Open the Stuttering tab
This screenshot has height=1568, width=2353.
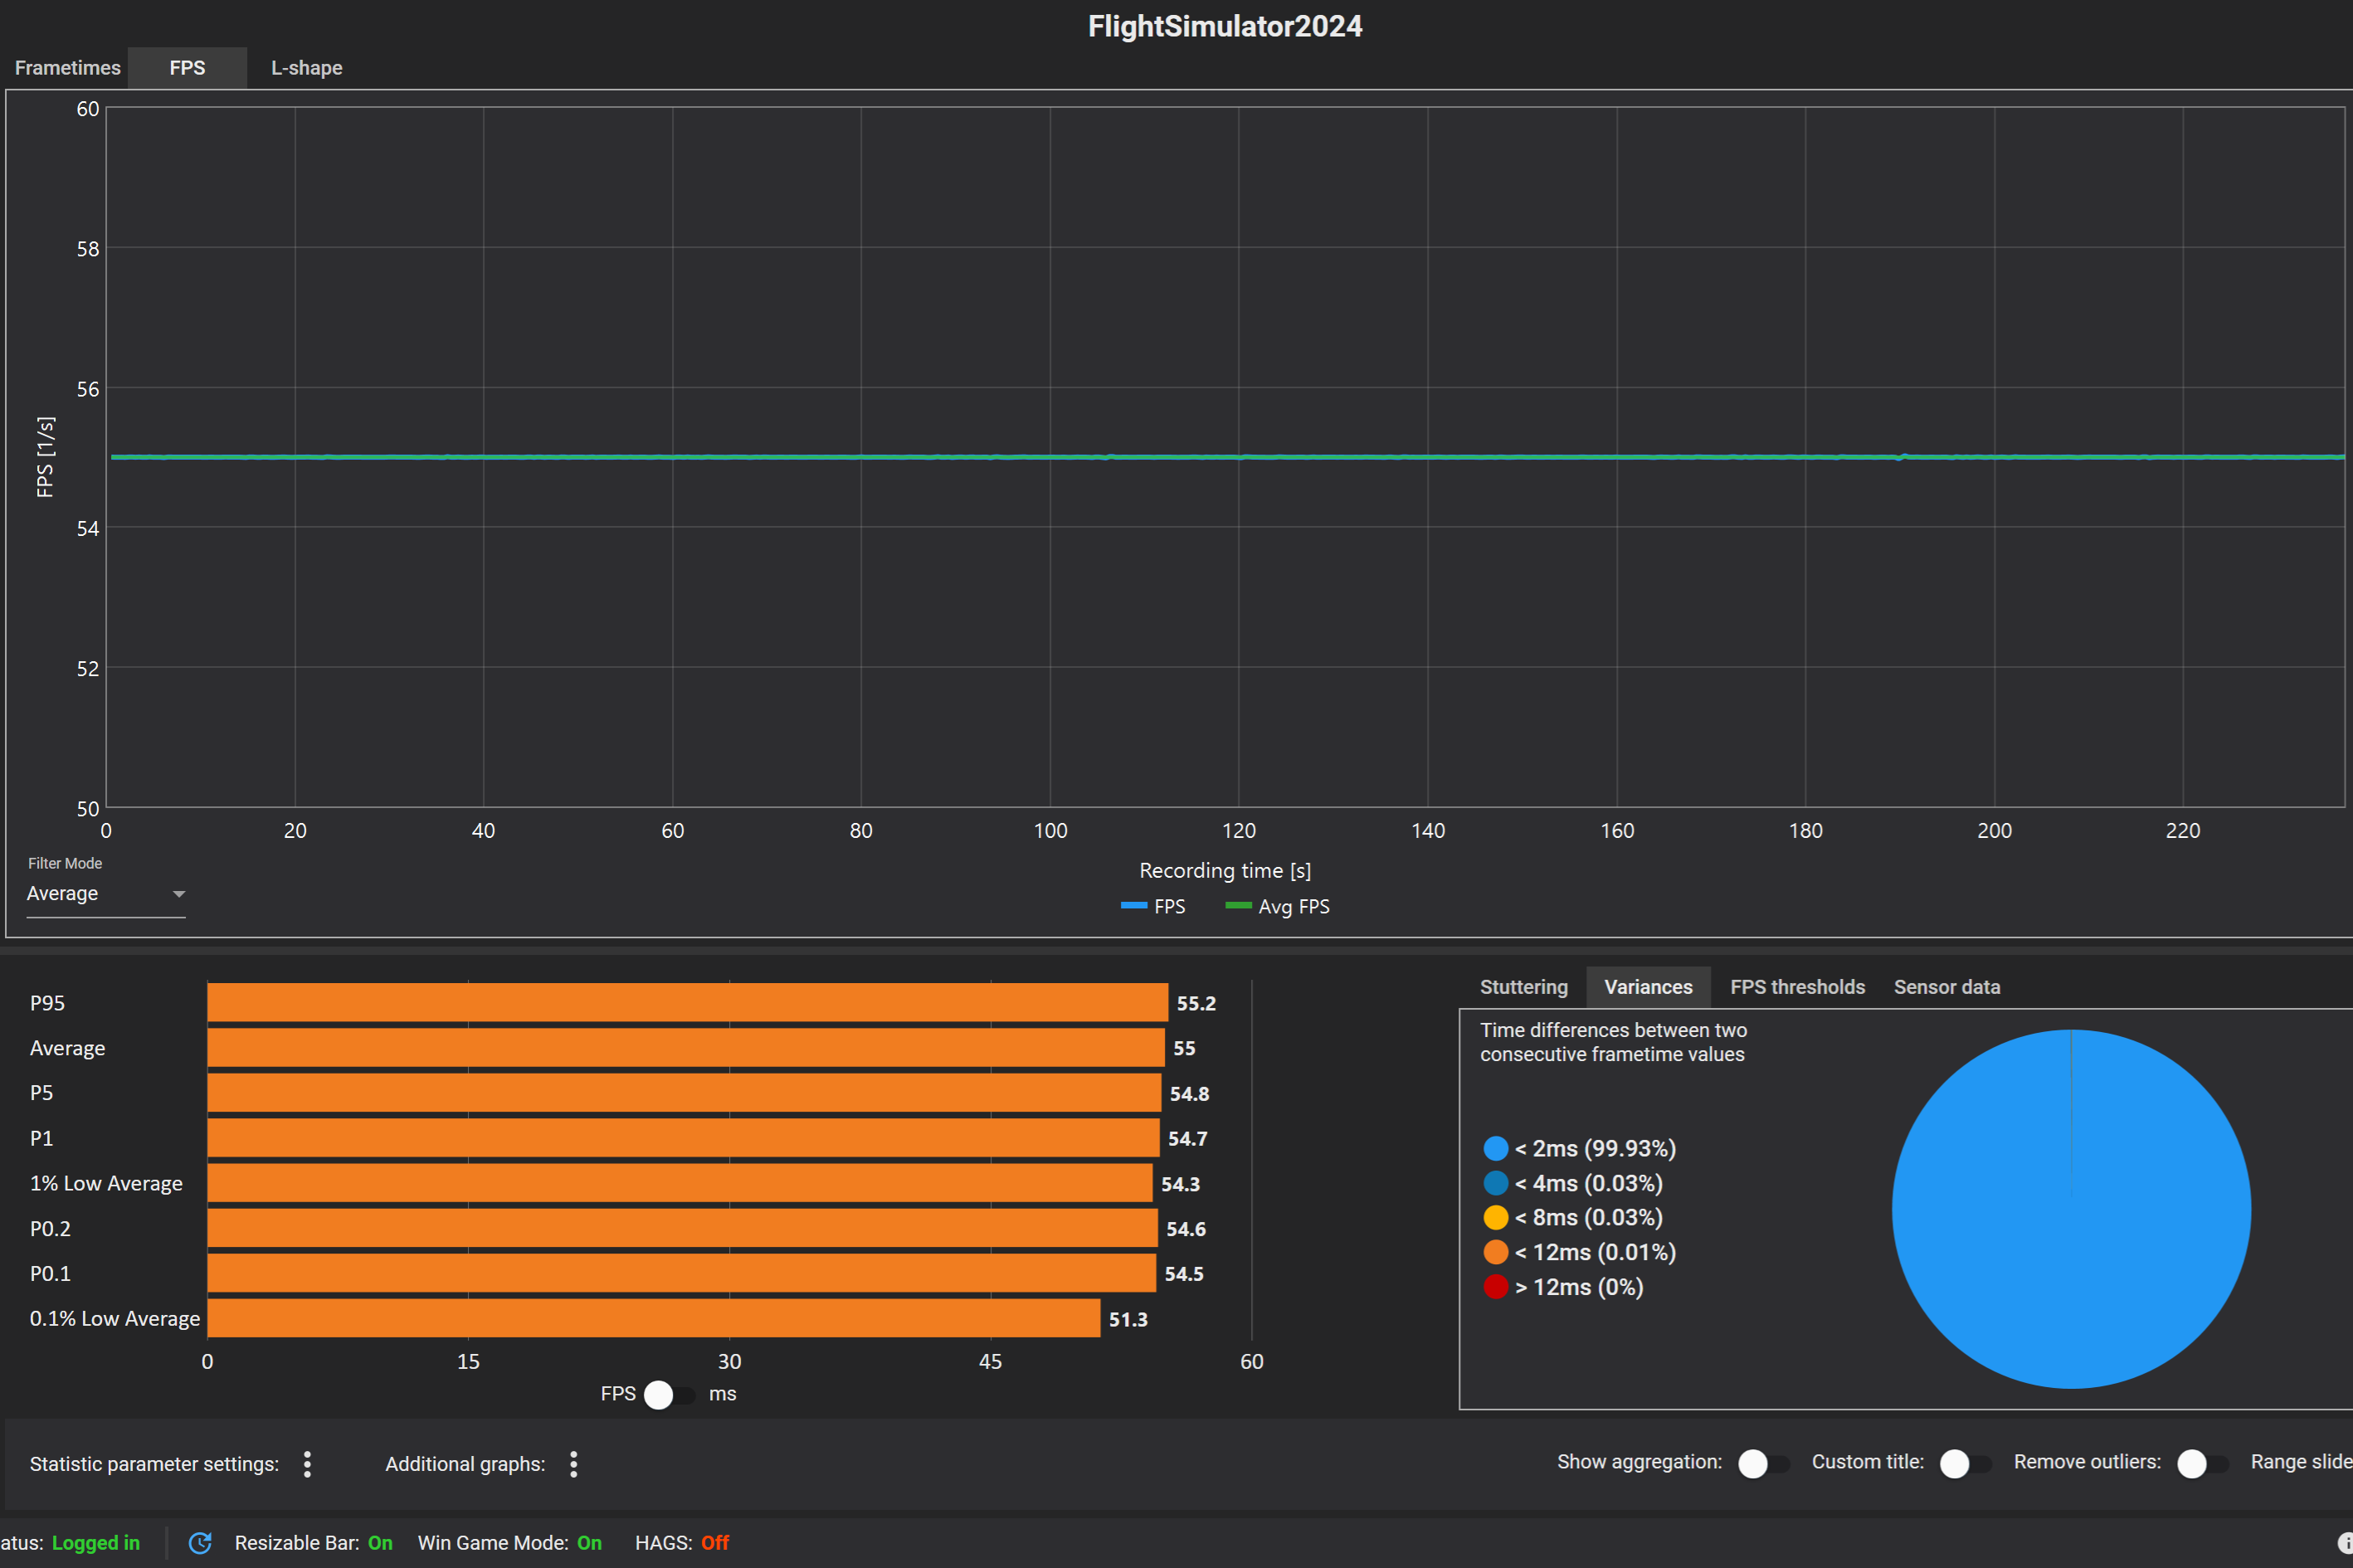(x=1523, y=987)
